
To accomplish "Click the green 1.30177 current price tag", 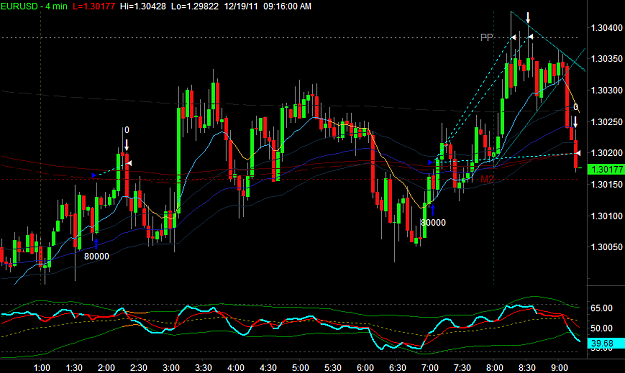I will [606, 170].
